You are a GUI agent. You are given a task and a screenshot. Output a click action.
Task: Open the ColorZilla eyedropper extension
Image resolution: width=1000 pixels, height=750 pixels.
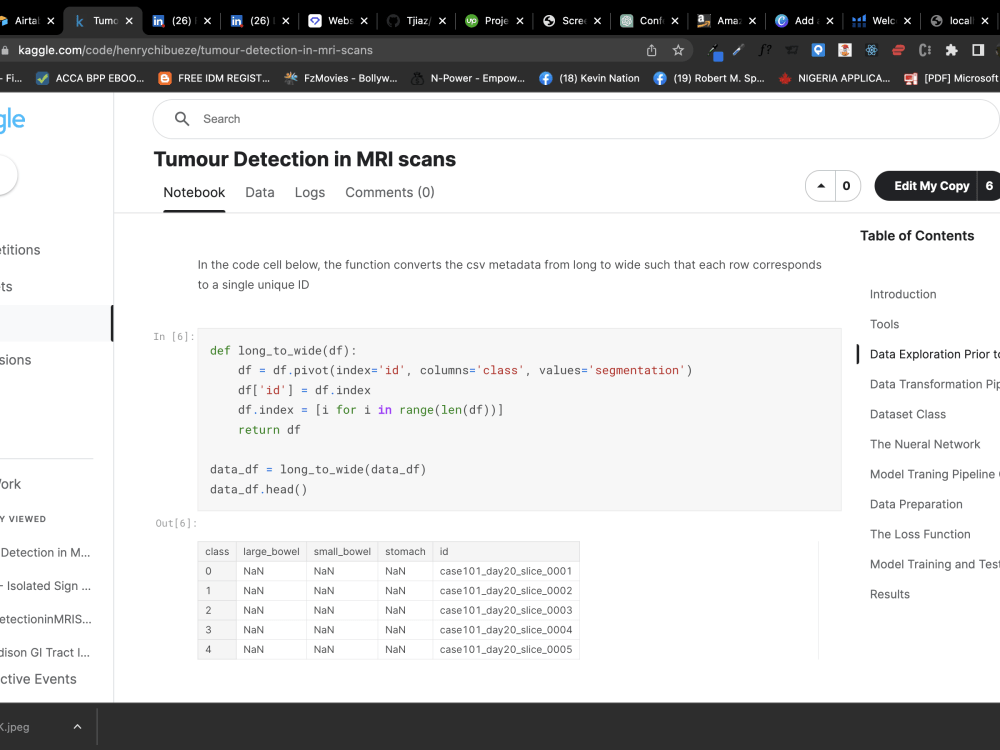714,50
